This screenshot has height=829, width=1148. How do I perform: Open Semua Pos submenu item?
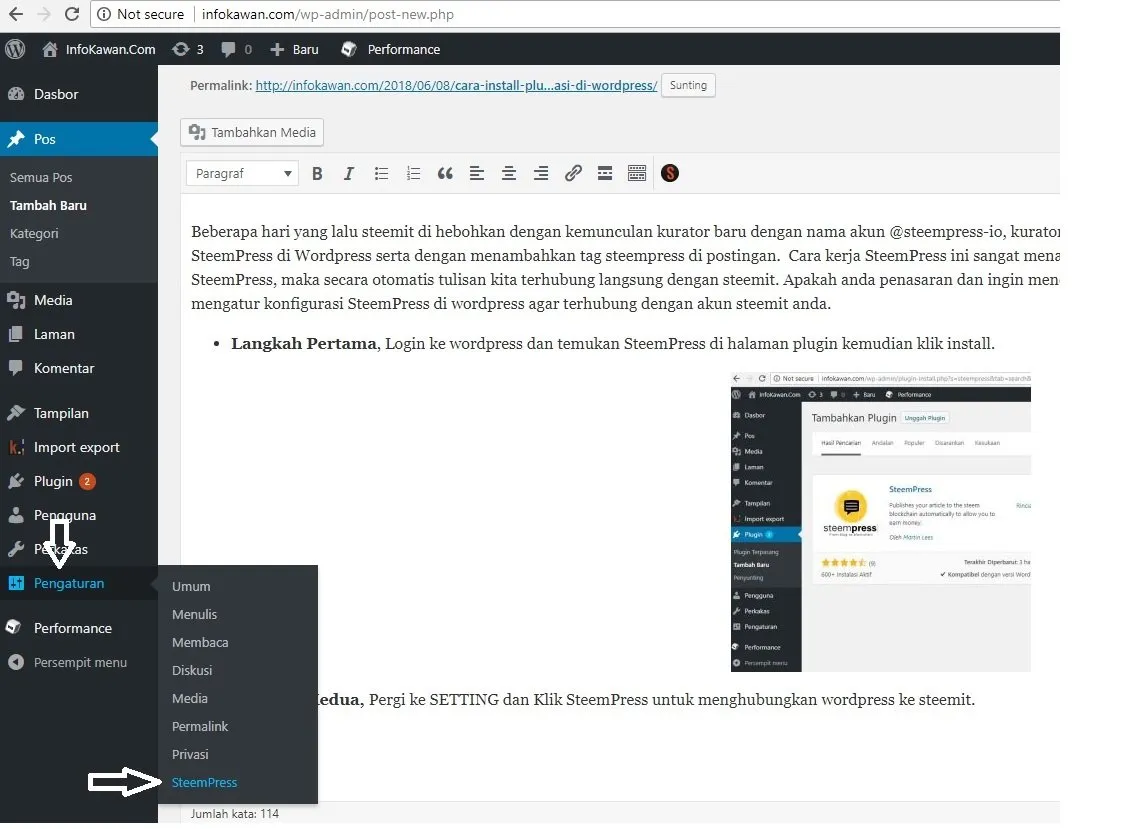[x=41, y=177]
